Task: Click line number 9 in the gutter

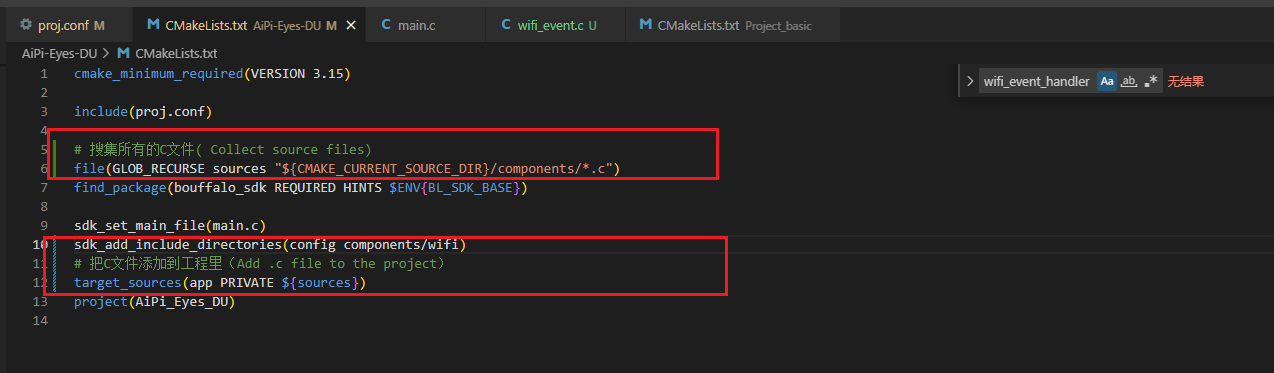Action: tap(43, 225)
